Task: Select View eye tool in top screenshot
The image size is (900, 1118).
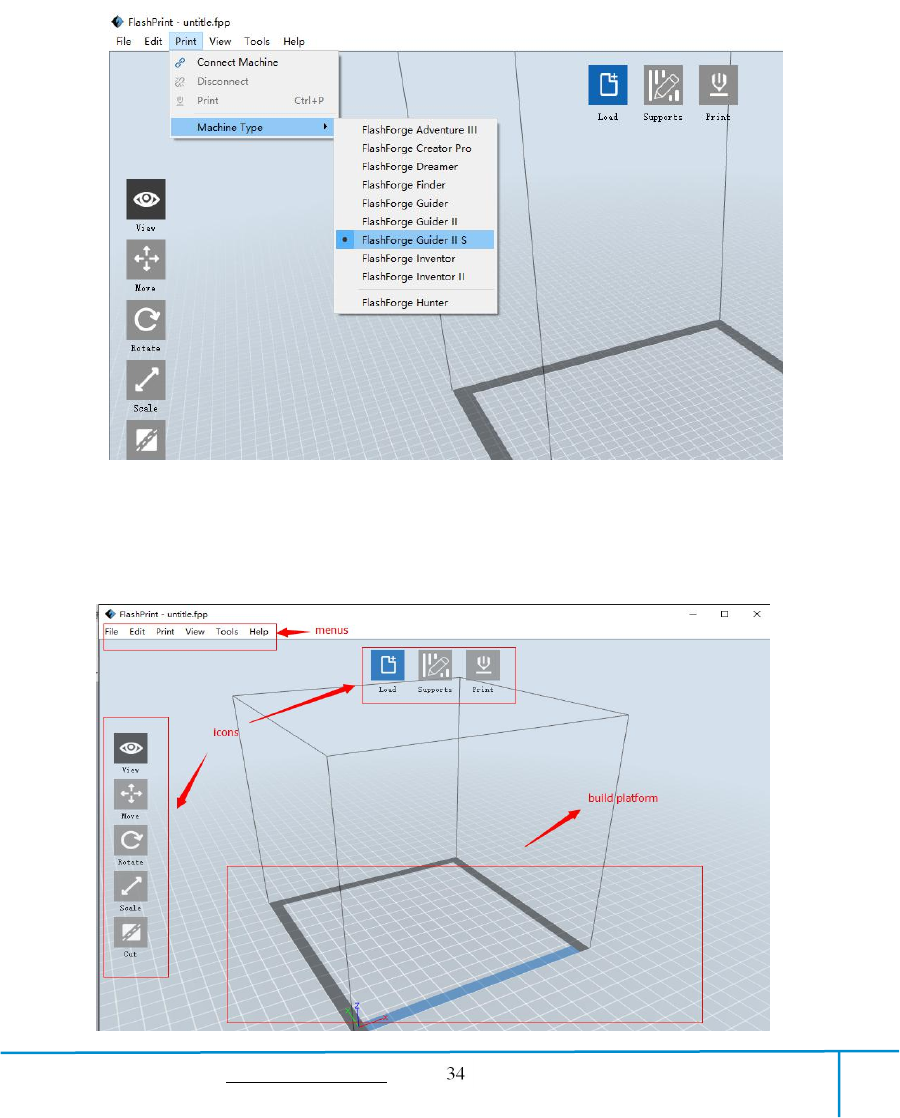Action: 146,199
